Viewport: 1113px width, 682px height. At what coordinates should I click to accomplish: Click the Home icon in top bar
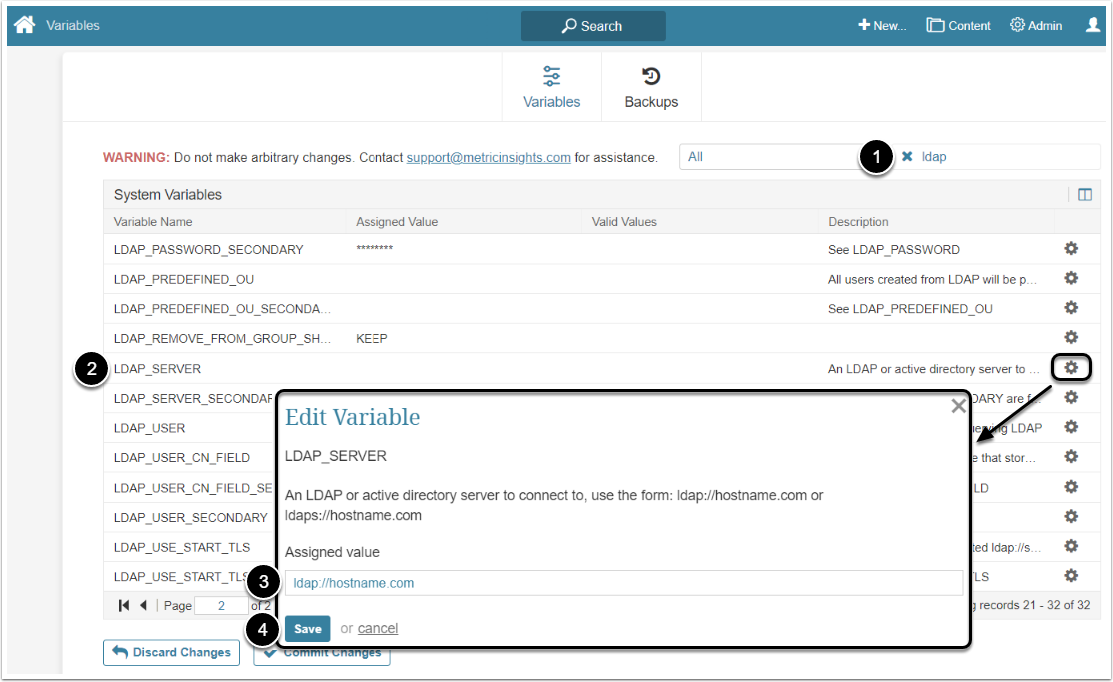coord(24,25)
